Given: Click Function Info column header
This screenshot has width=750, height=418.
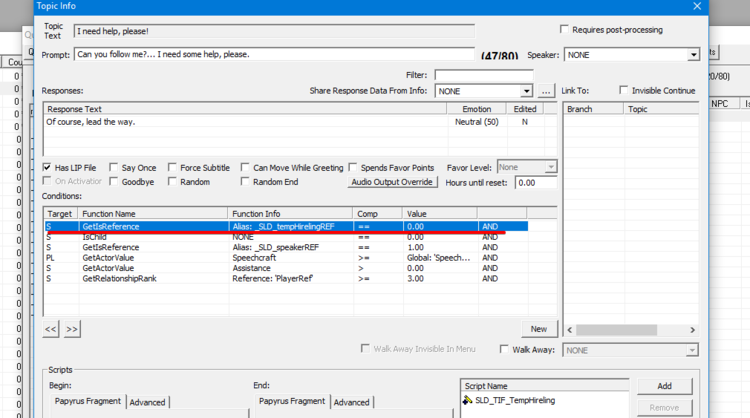Looking at the screenshot, I should [290, 214].
